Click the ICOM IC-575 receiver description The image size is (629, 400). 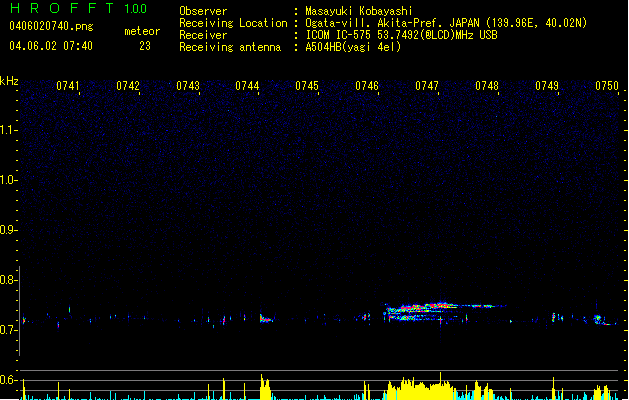401,35
